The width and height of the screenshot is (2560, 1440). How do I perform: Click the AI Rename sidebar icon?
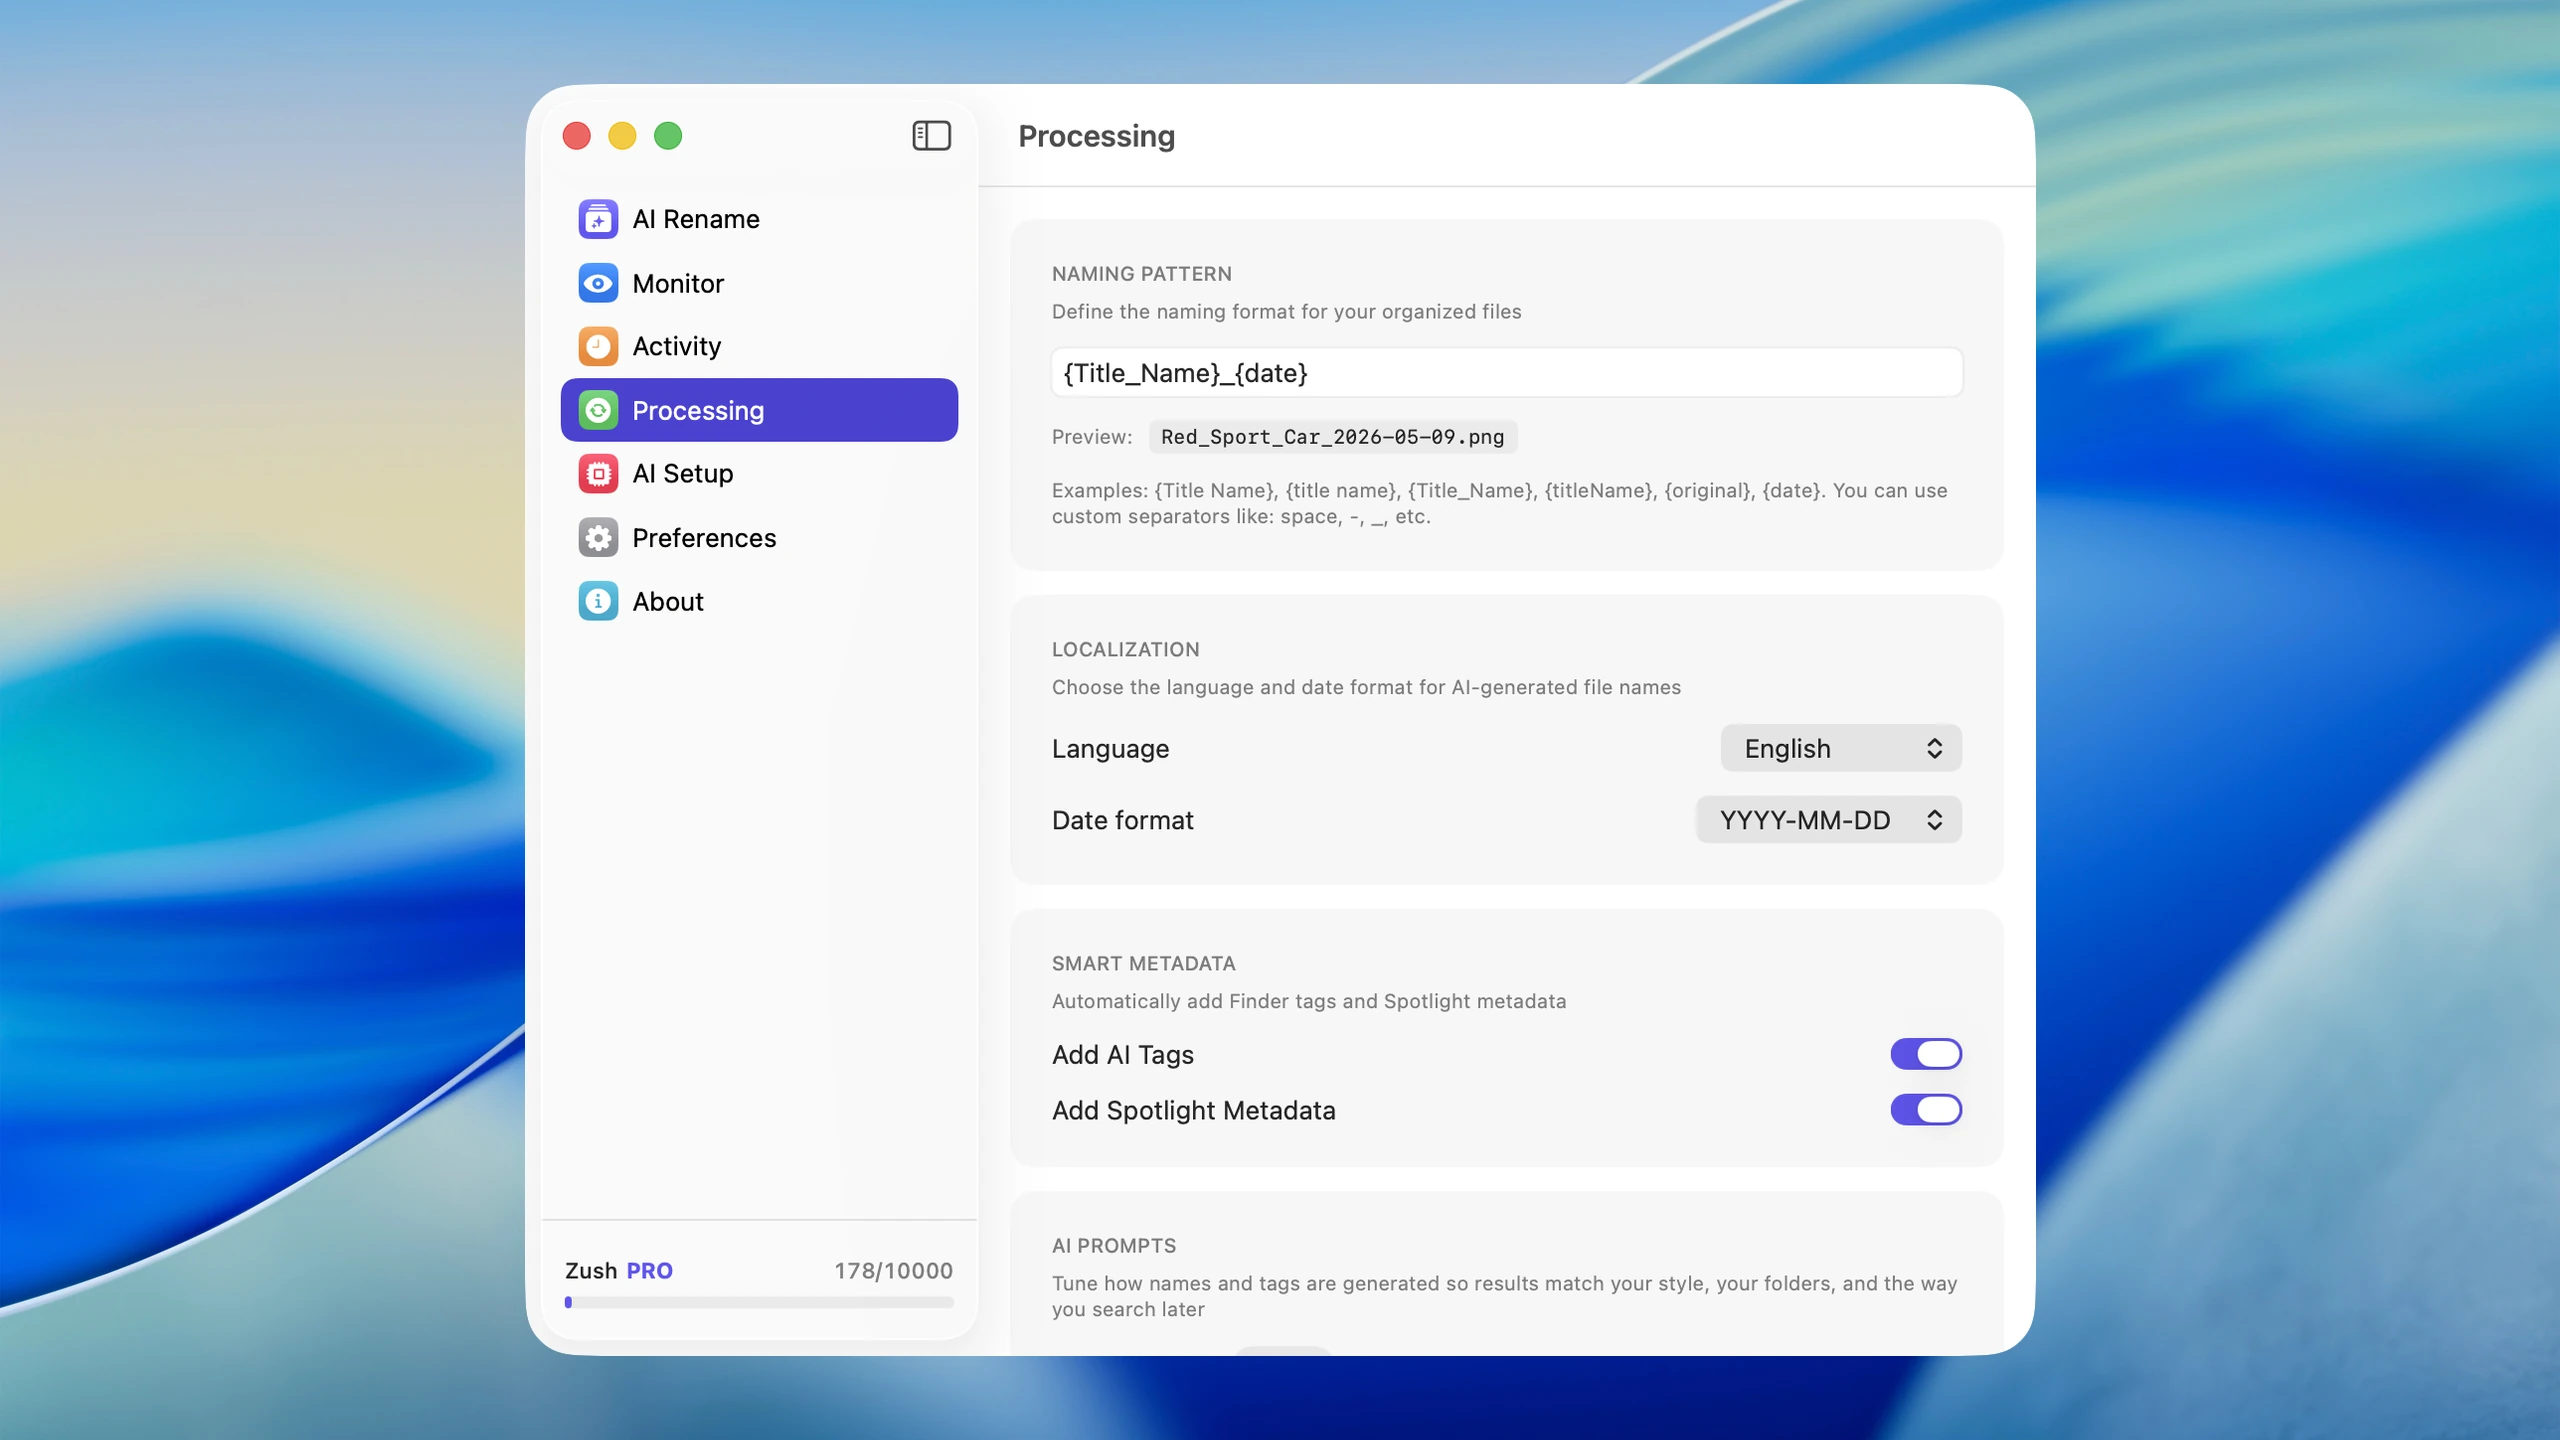tap(598, 219)
